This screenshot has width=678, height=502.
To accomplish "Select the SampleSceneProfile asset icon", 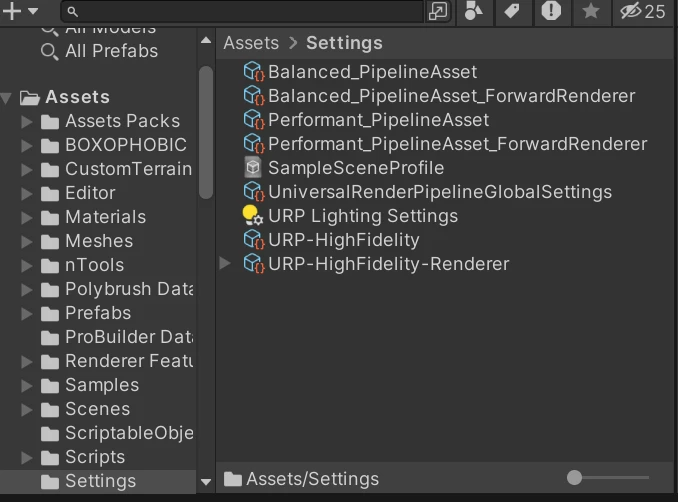I will (253, 168).
